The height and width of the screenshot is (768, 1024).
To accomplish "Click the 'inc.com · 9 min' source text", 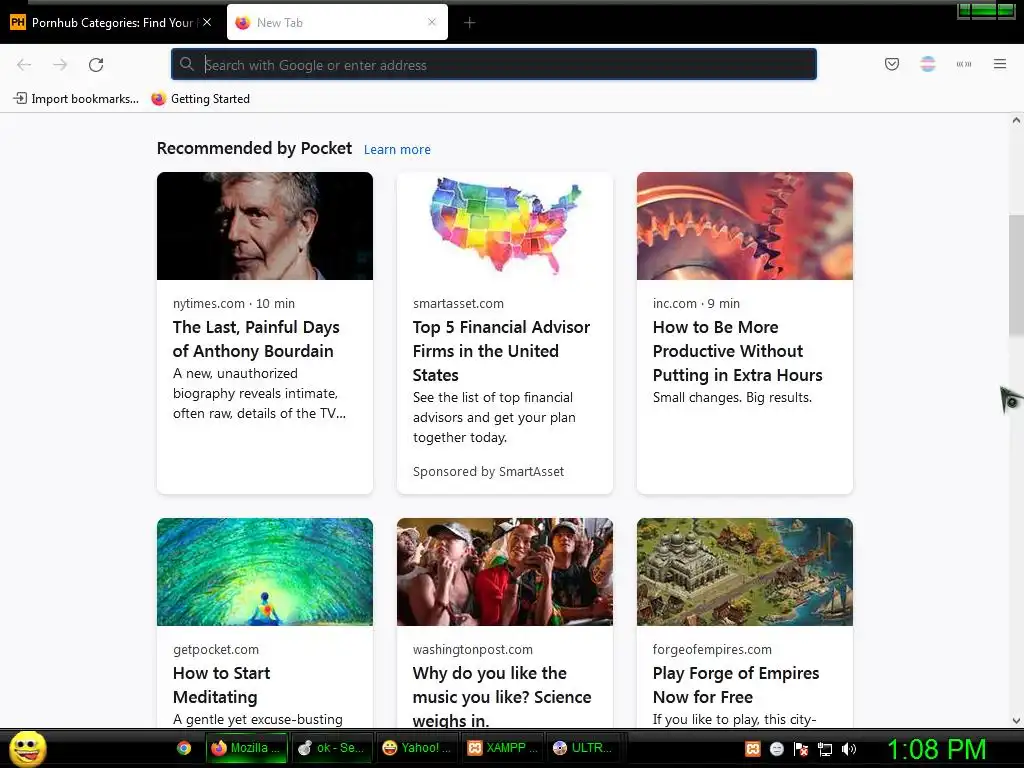I will (696, 304).
